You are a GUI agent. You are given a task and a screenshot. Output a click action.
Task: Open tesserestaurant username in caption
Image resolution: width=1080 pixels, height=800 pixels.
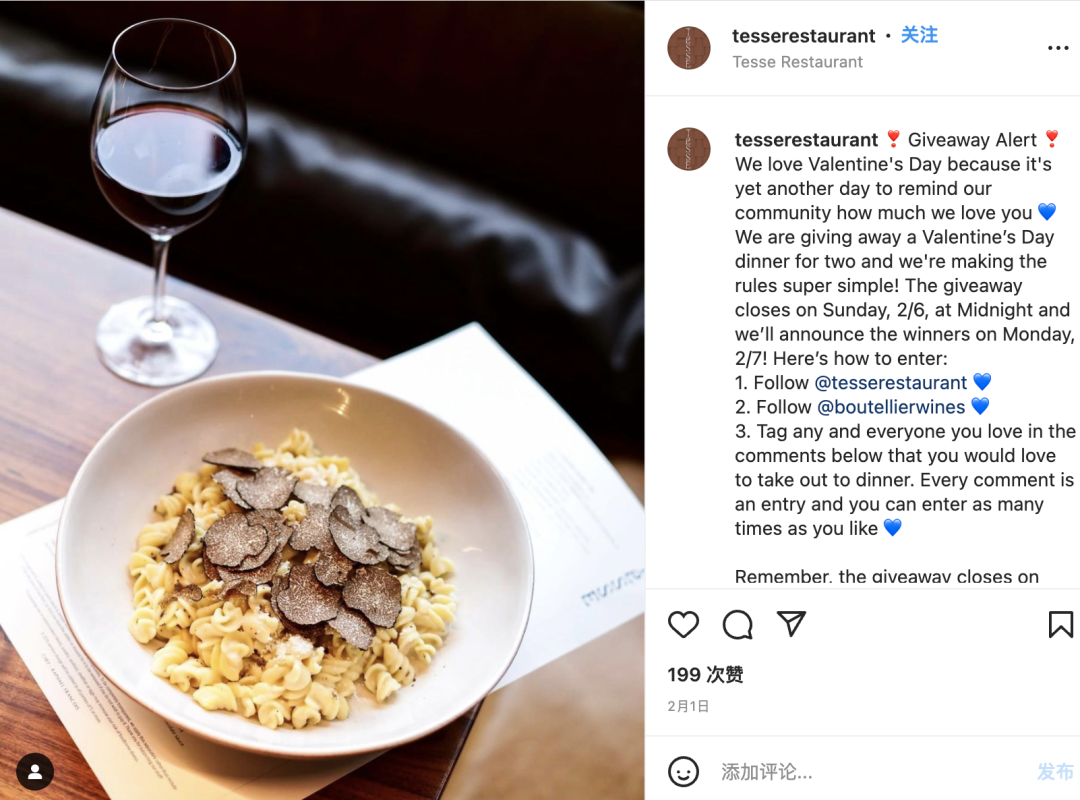806,140
